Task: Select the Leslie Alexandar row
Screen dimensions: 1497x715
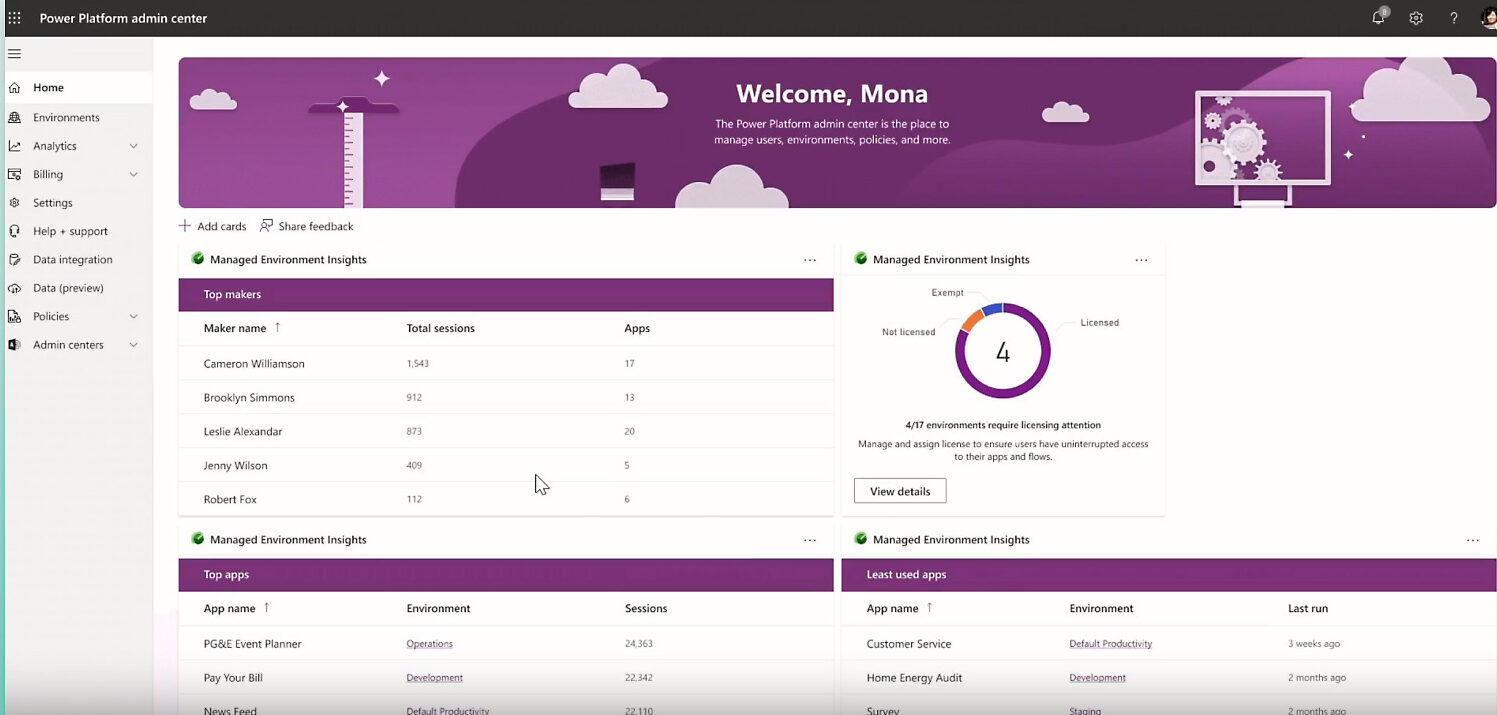Action: 506,432
